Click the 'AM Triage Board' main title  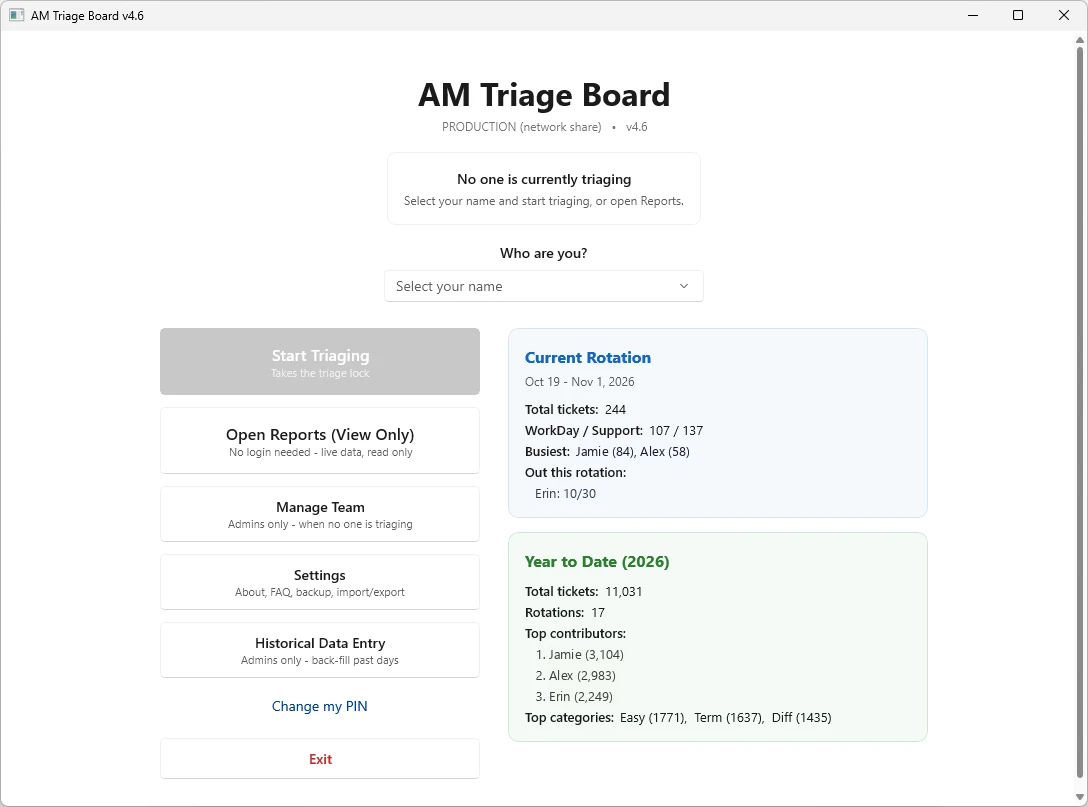[x=544, y=95]
